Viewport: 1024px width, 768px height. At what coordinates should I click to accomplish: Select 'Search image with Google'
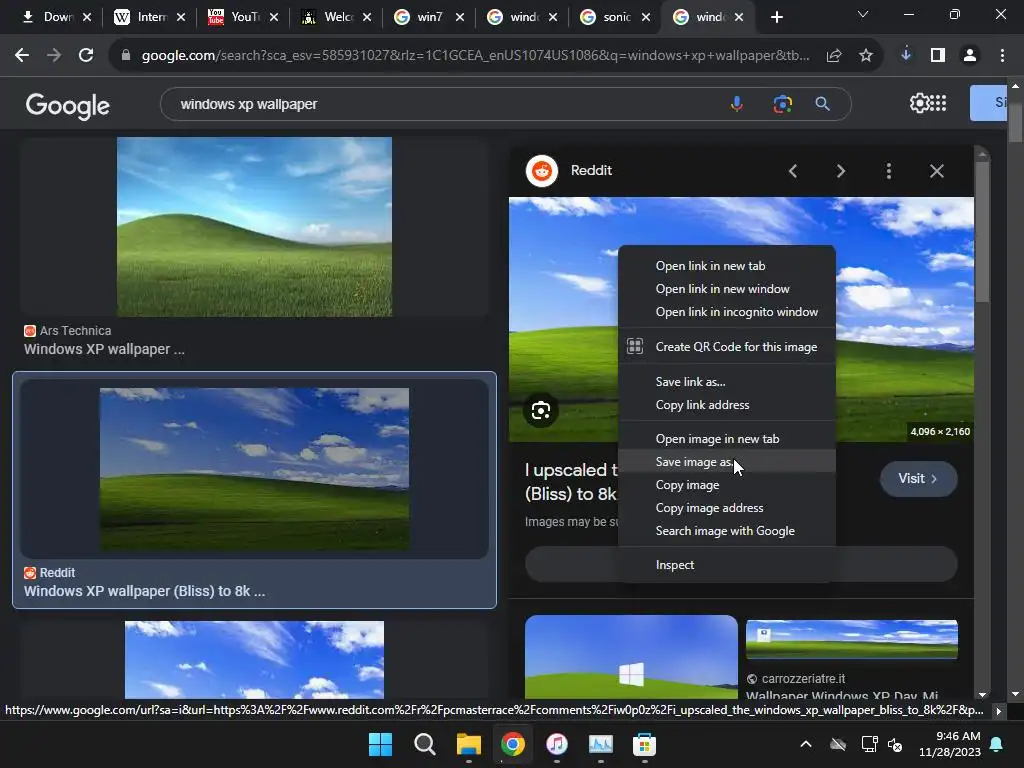(x=727, y=531)
